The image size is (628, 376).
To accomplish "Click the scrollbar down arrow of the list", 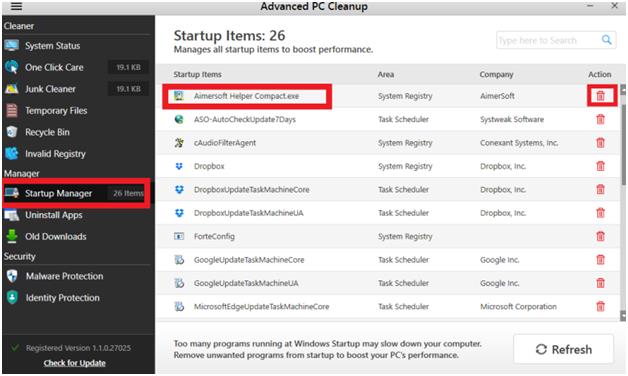I will pyautogui.click(x=623, y=316).
